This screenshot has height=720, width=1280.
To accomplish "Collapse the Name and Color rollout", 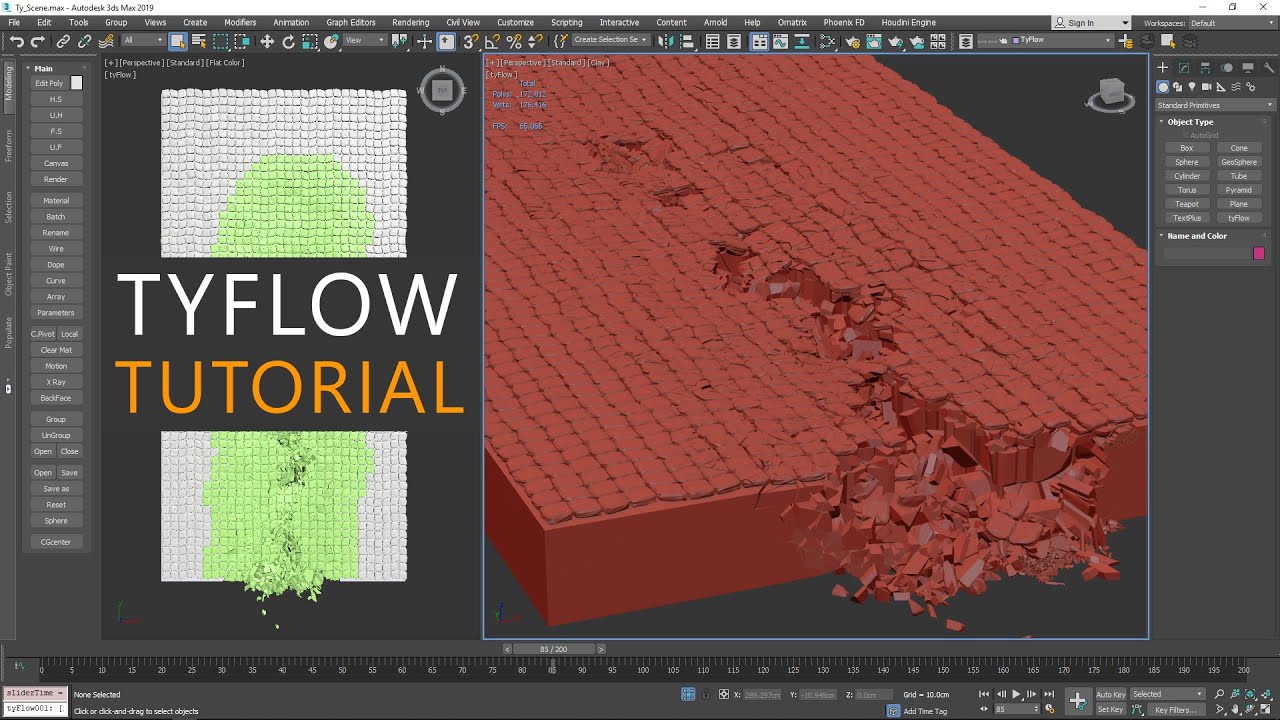I will (1197, 236).
